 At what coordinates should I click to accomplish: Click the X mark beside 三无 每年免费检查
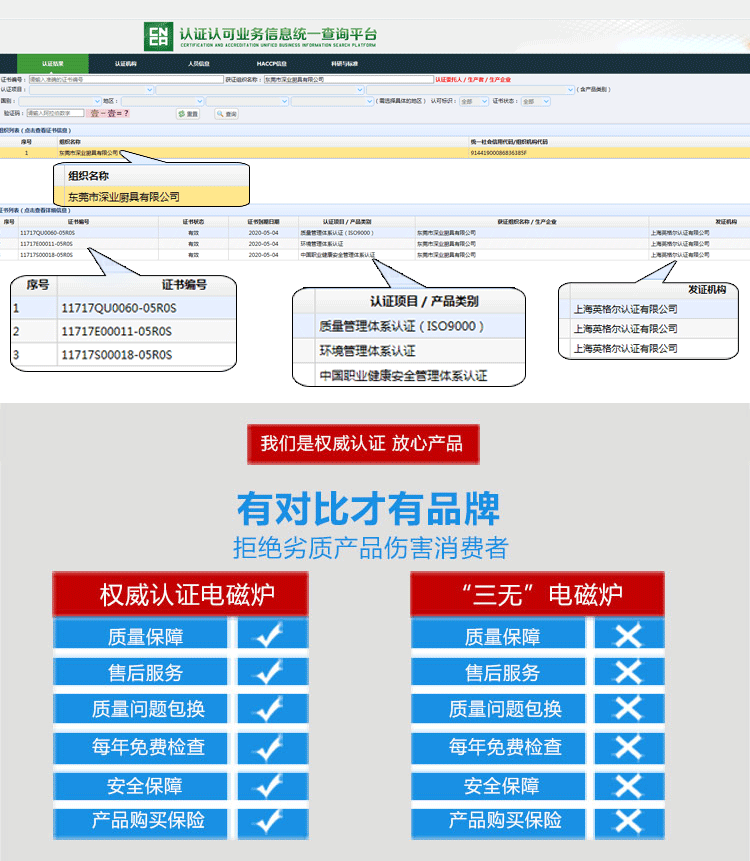(x=629, y=747)
